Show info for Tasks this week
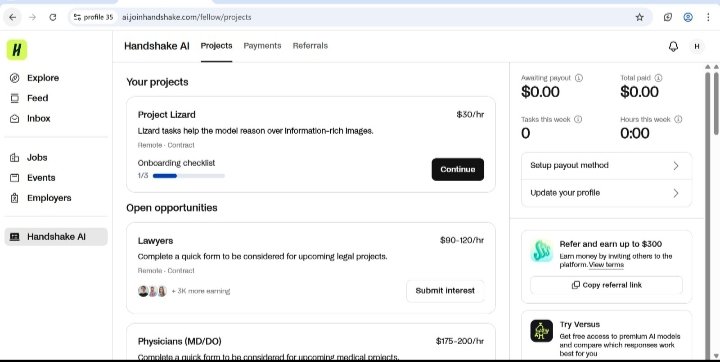This screenshot has height=362, width=720. (578, 119)
